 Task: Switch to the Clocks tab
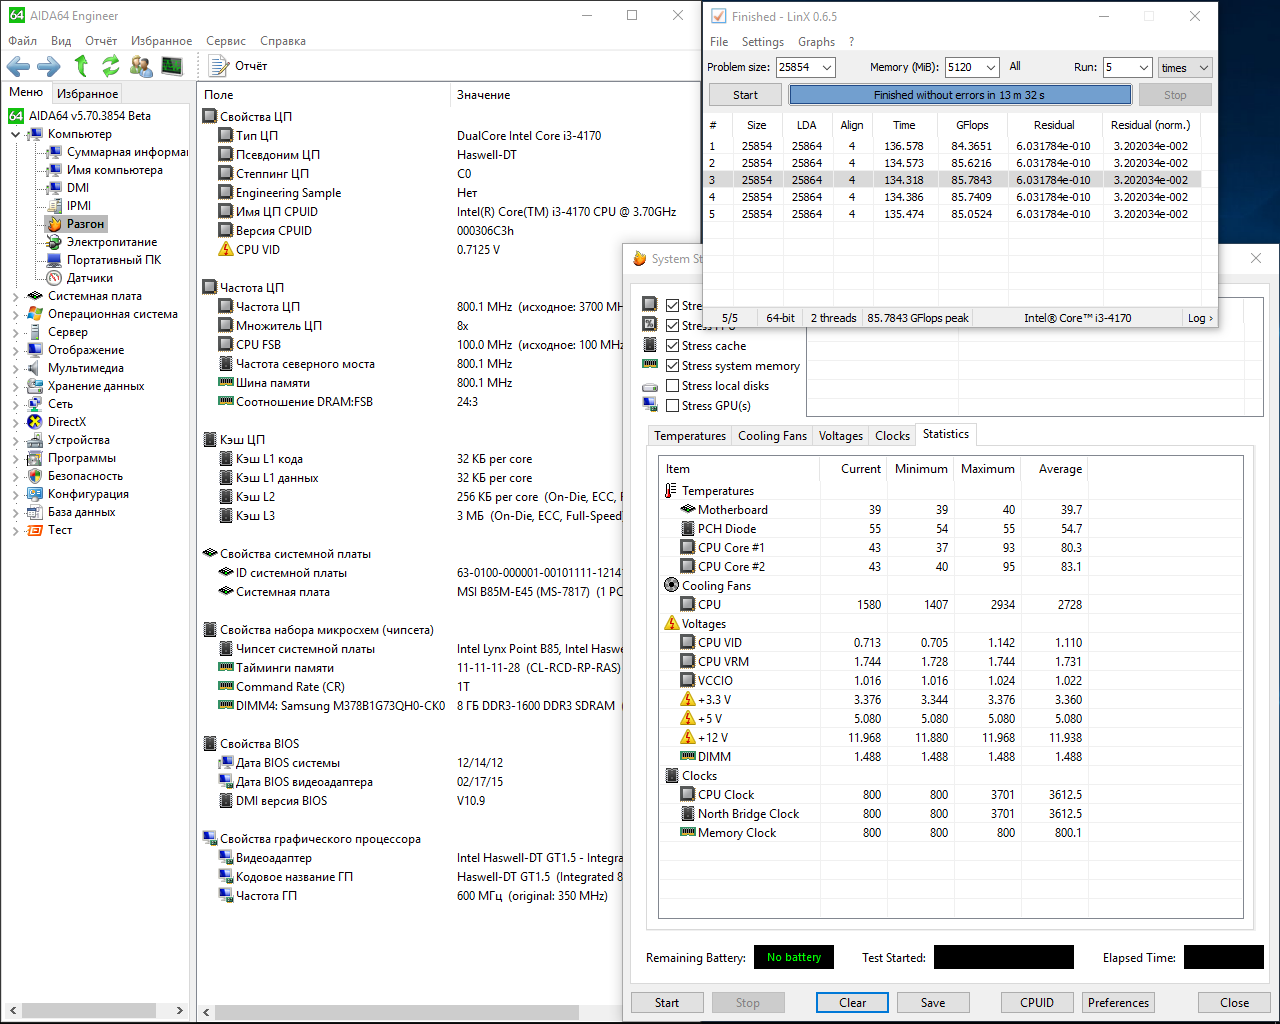point(892,436)
